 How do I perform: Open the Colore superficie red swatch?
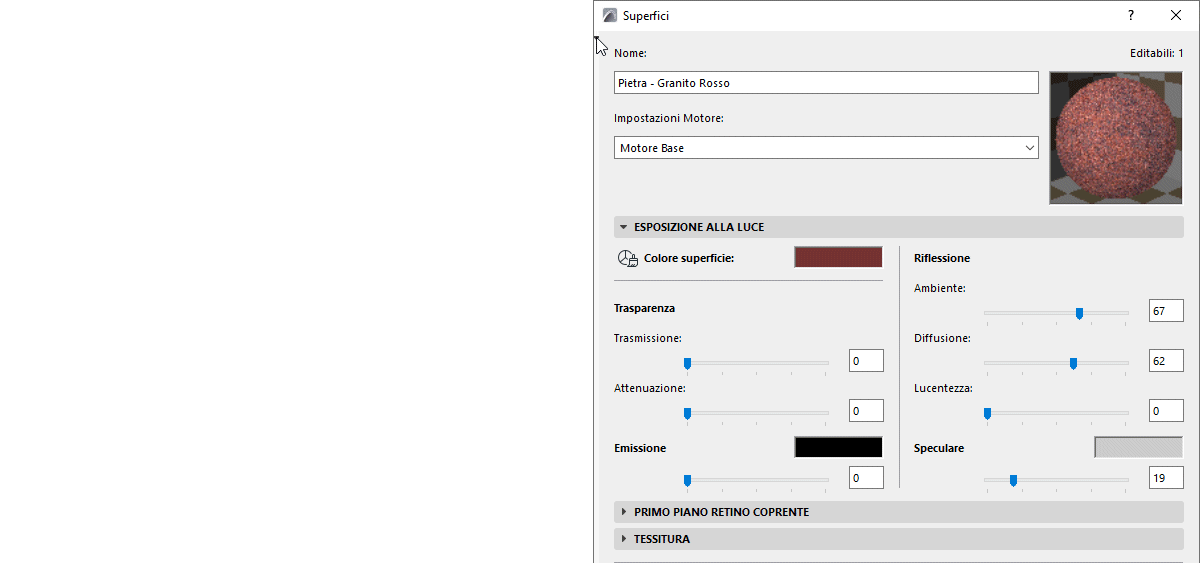(x=838, y=257)
